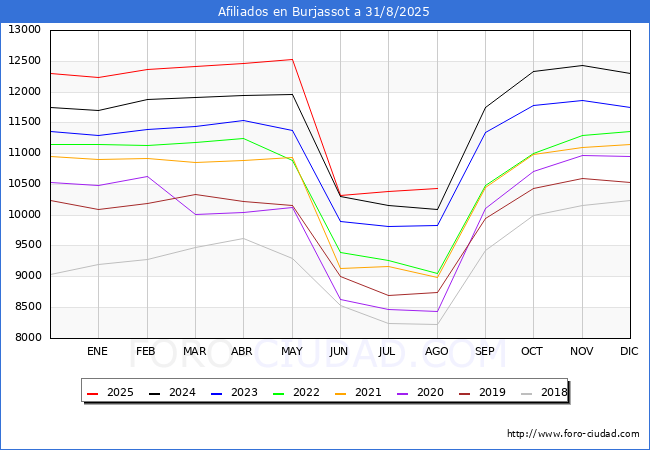The height and width of the screenshot is (450, 650).
Task: Click legend label 2019
Action: [492, 392]
